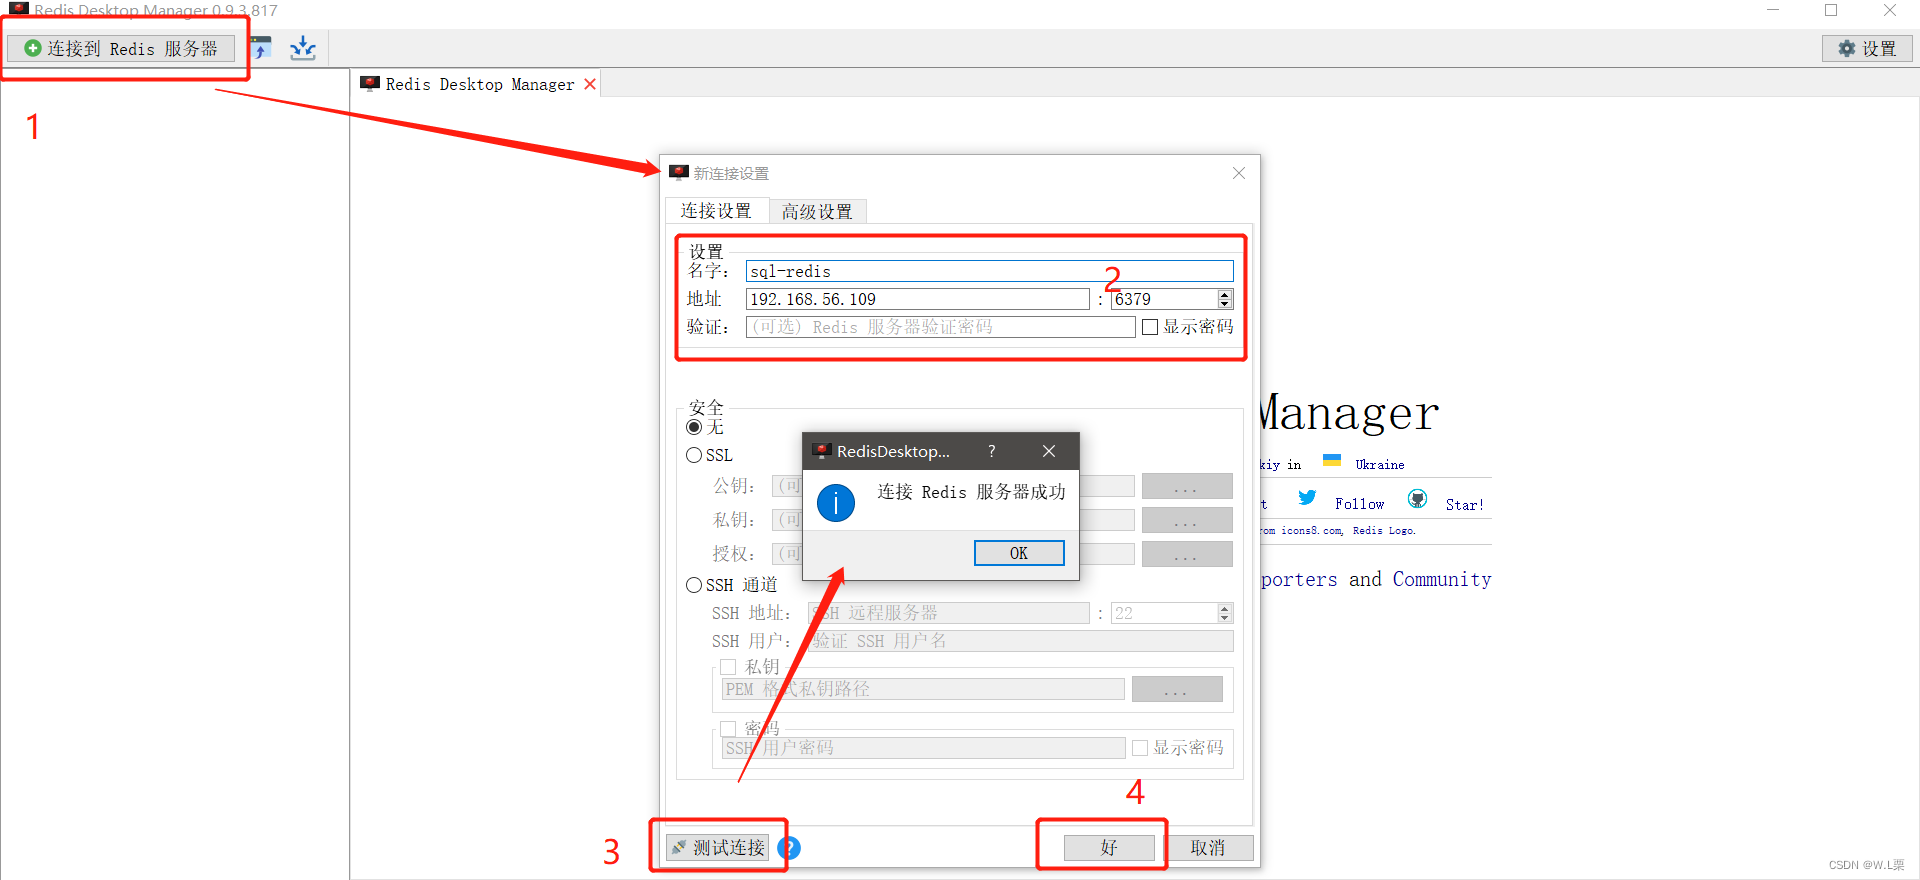
Task: Close the Redis Desktop Manager tab
Action: (x=590, y=84)
